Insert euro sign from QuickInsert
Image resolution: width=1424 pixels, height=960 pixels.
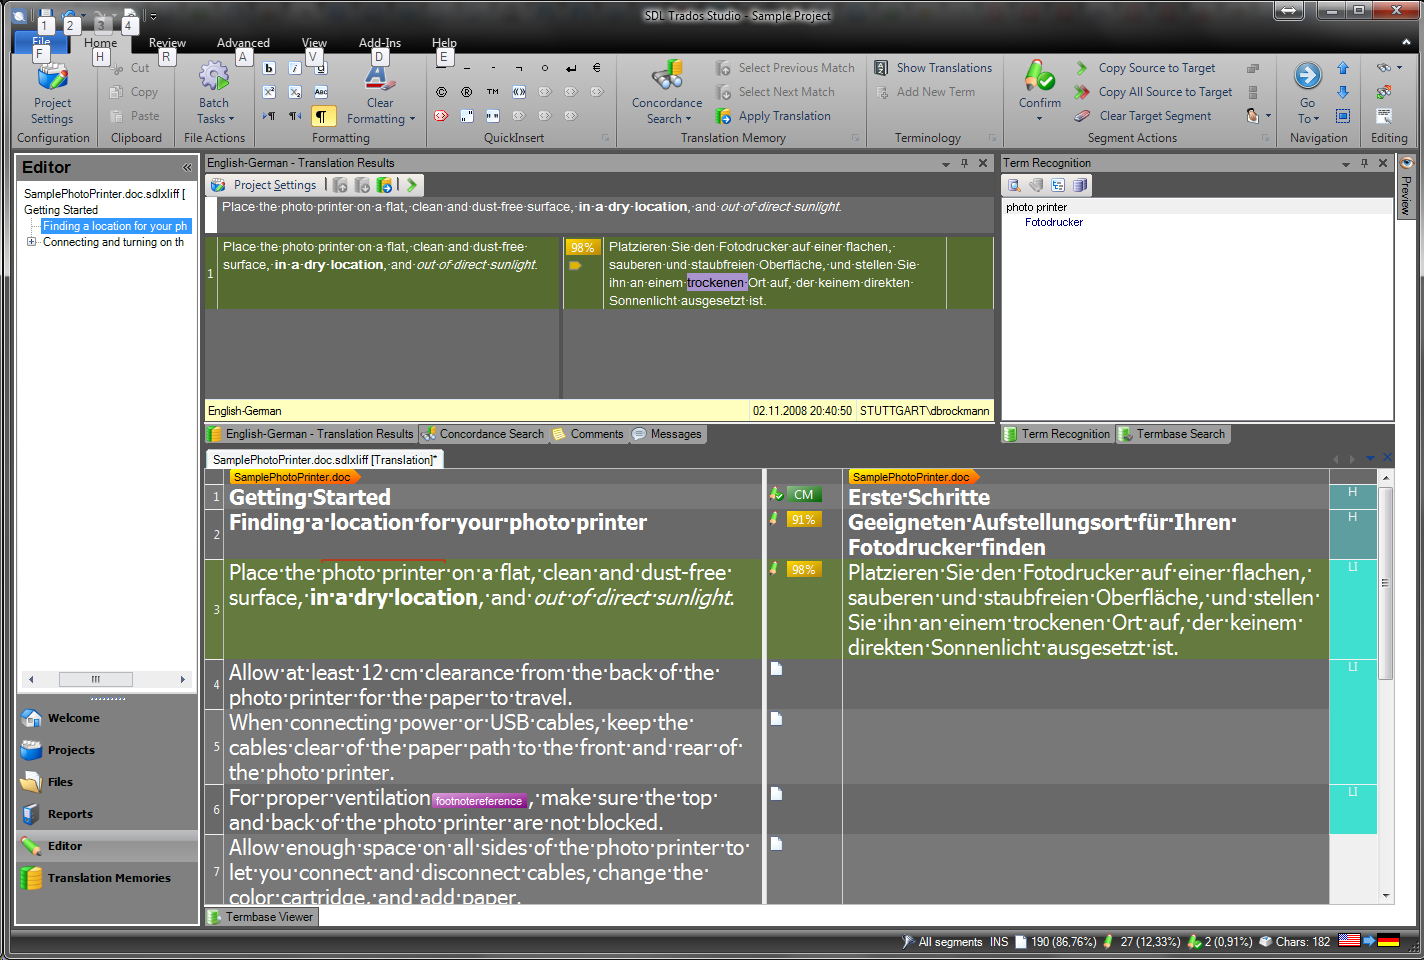pos(597,68)
